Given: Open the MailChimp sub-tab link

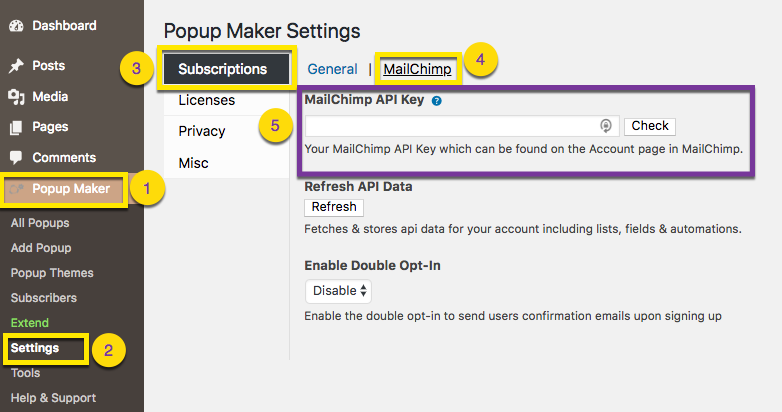Looking at the screenshot, I should (x=417, y=69).
